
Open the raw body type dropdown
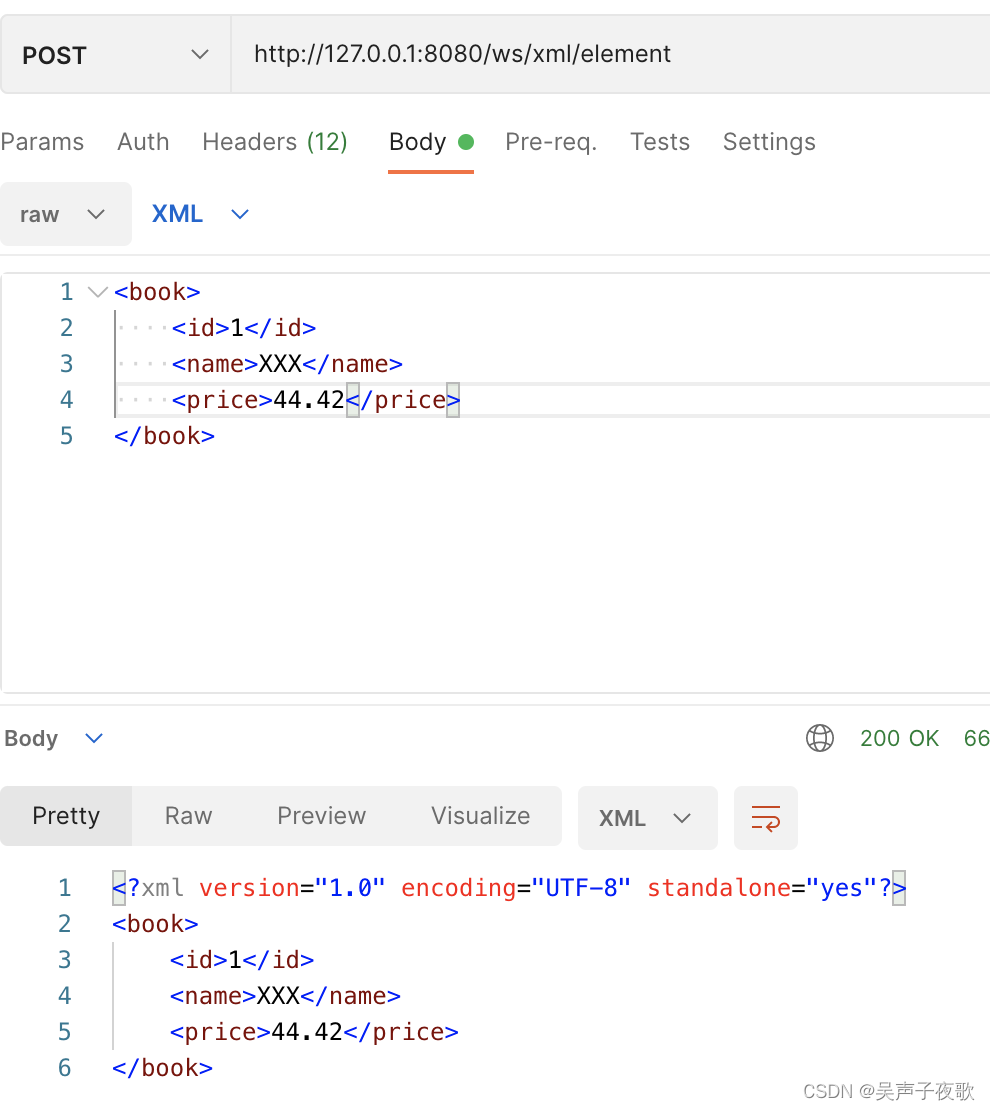pos(65,214)
